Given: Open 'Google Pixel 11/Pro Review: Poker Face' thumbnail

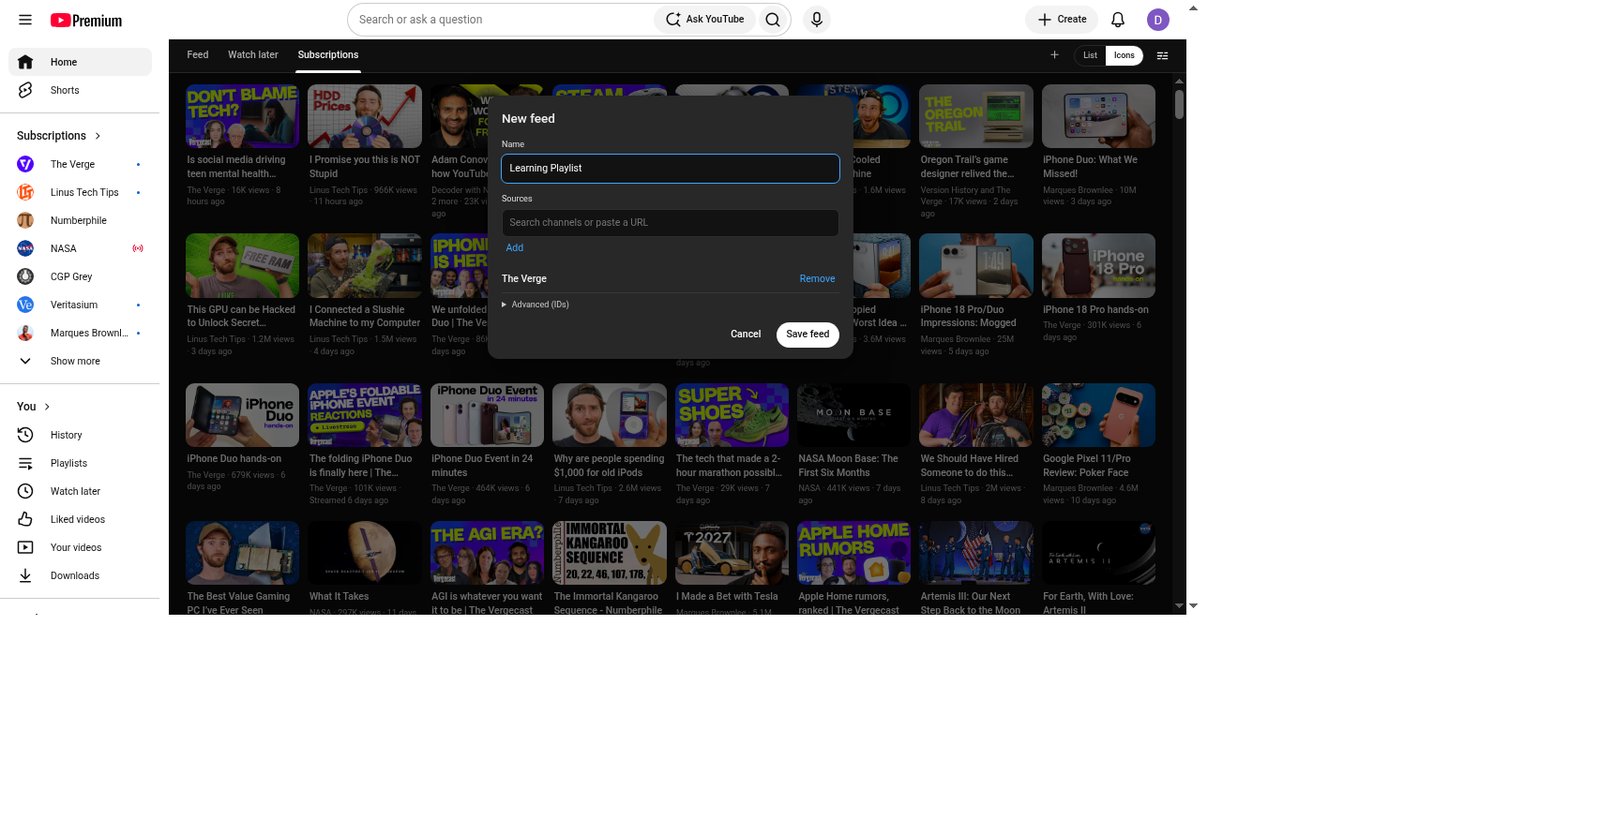Looking at the screenshot, I should pyautogui.click(x=1098, y=415).
